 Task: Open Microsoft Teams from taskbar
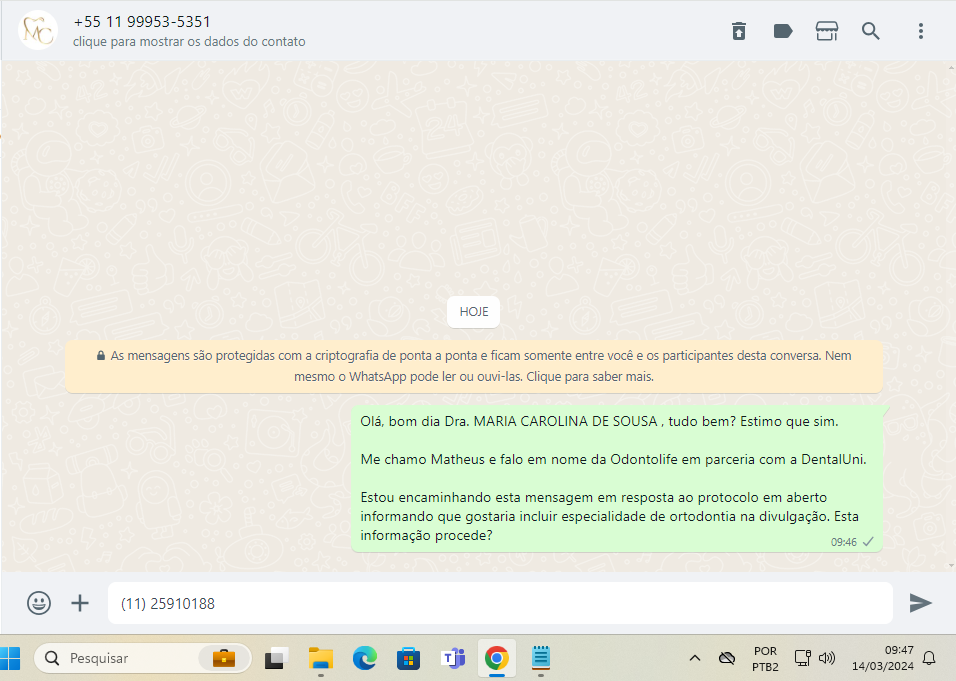click(x=453, y=658)
